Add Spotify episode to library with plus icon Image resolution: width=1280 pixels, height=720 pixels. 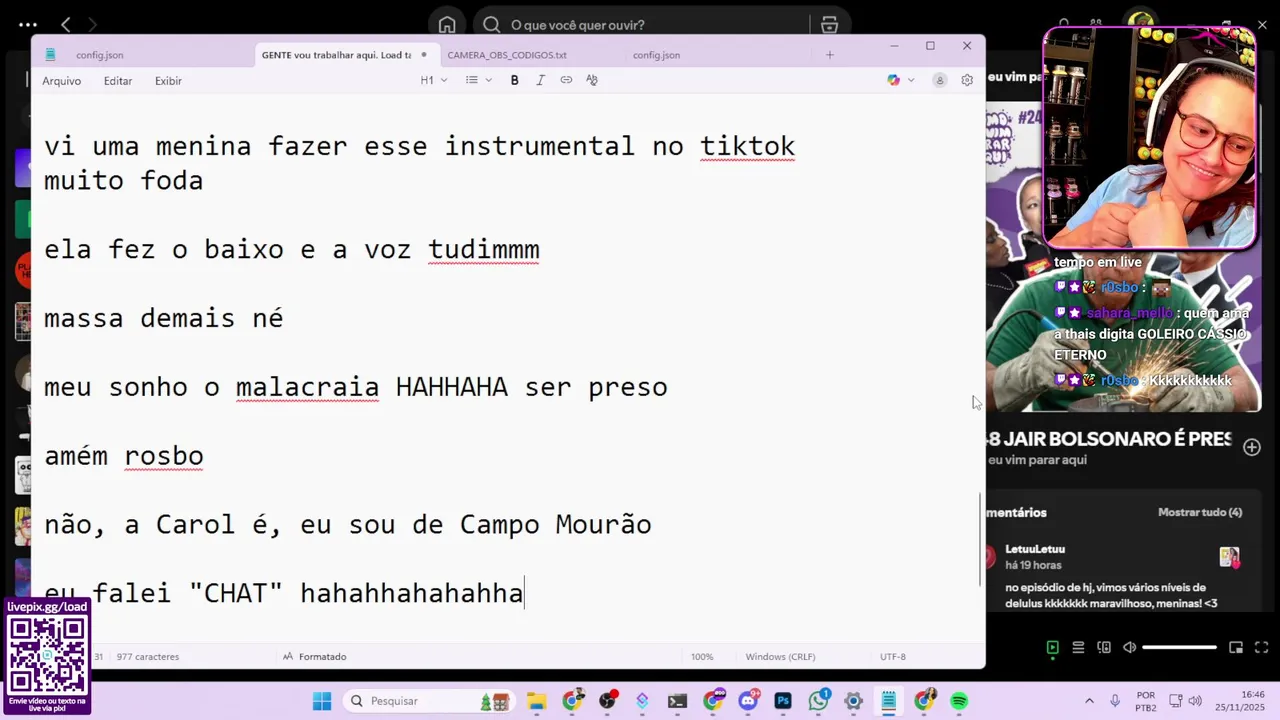click(x=1252, y=447)
